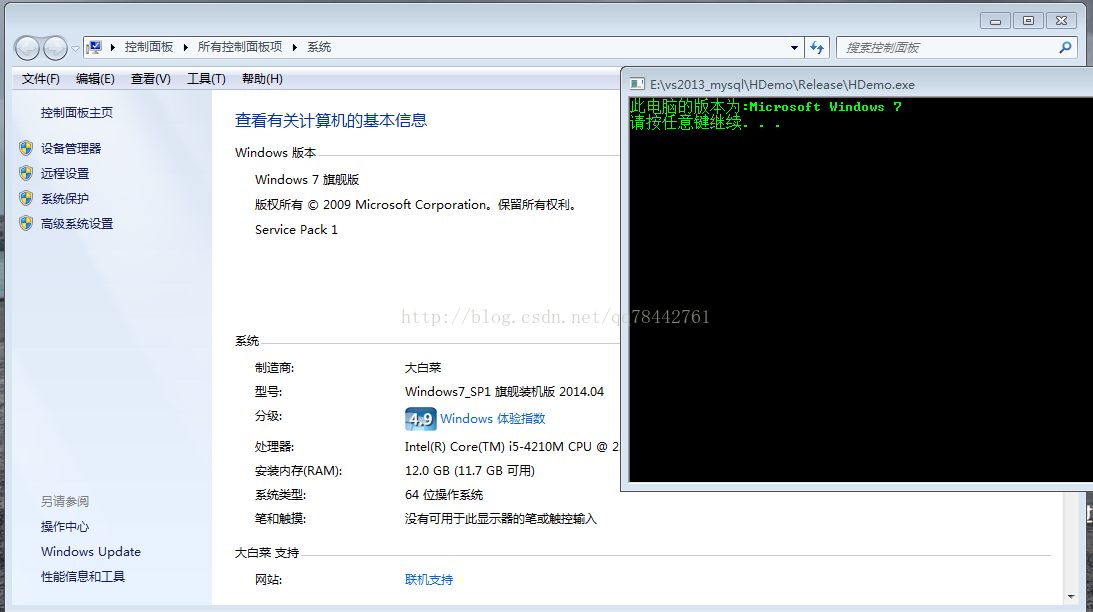
Task: Click HDemo.exe console window icon
Action: click(x=637, y=84)
